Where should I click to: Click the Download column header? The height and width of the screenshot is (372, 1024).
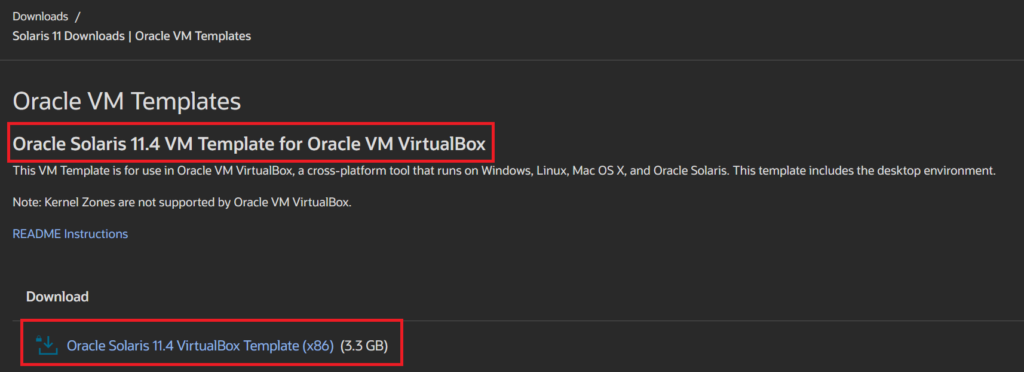tap(57, 297)
